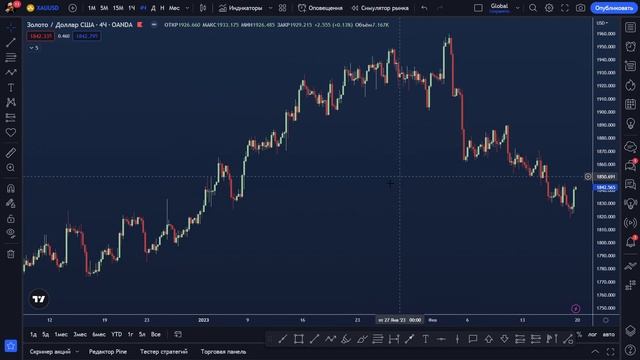Screen dimensions: 640x360
Task: Open the indicator templates grid icon
Action: (x=282, y=8)
